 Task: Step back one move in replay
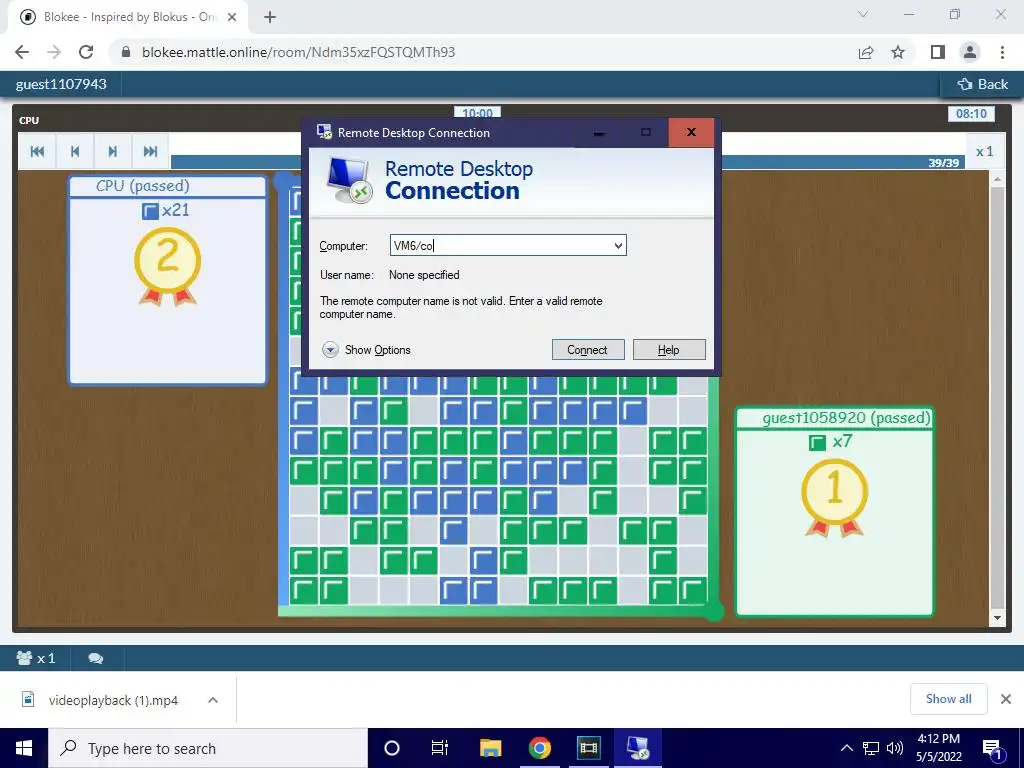75,152
